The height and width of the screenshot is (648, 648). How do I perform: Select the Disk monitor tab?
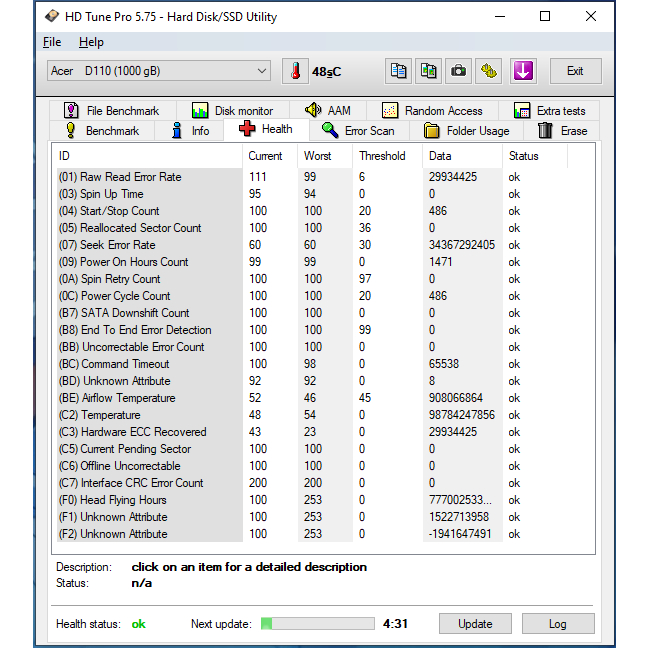(x=233, y=111)
